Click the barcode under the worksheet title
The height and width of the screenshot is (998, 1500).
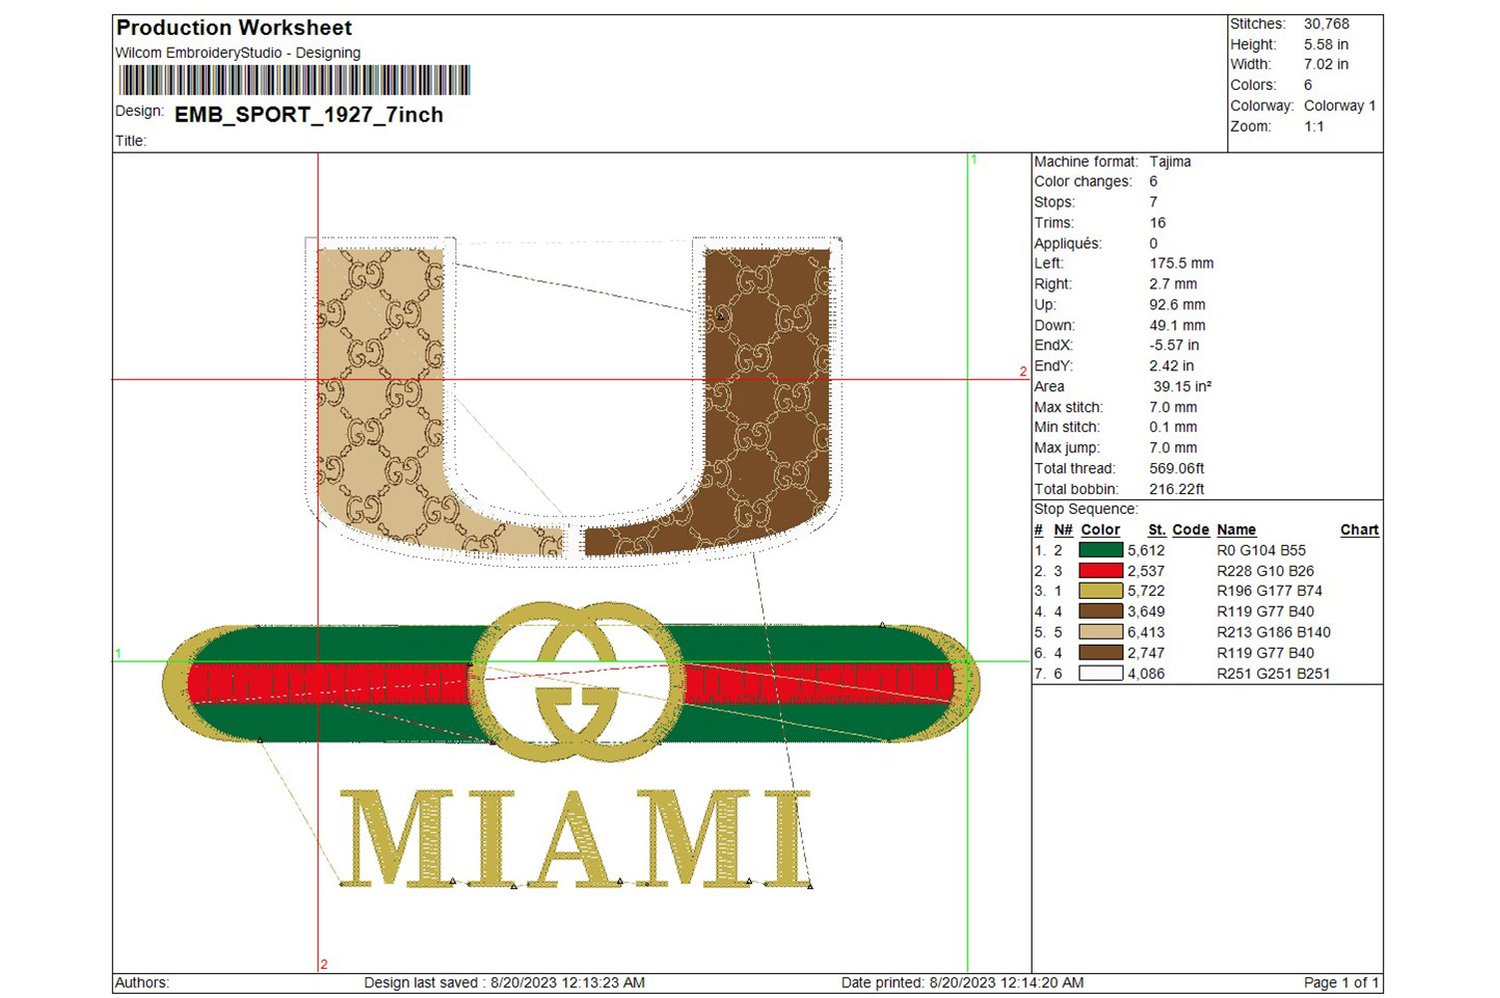(x=294, y=80)
